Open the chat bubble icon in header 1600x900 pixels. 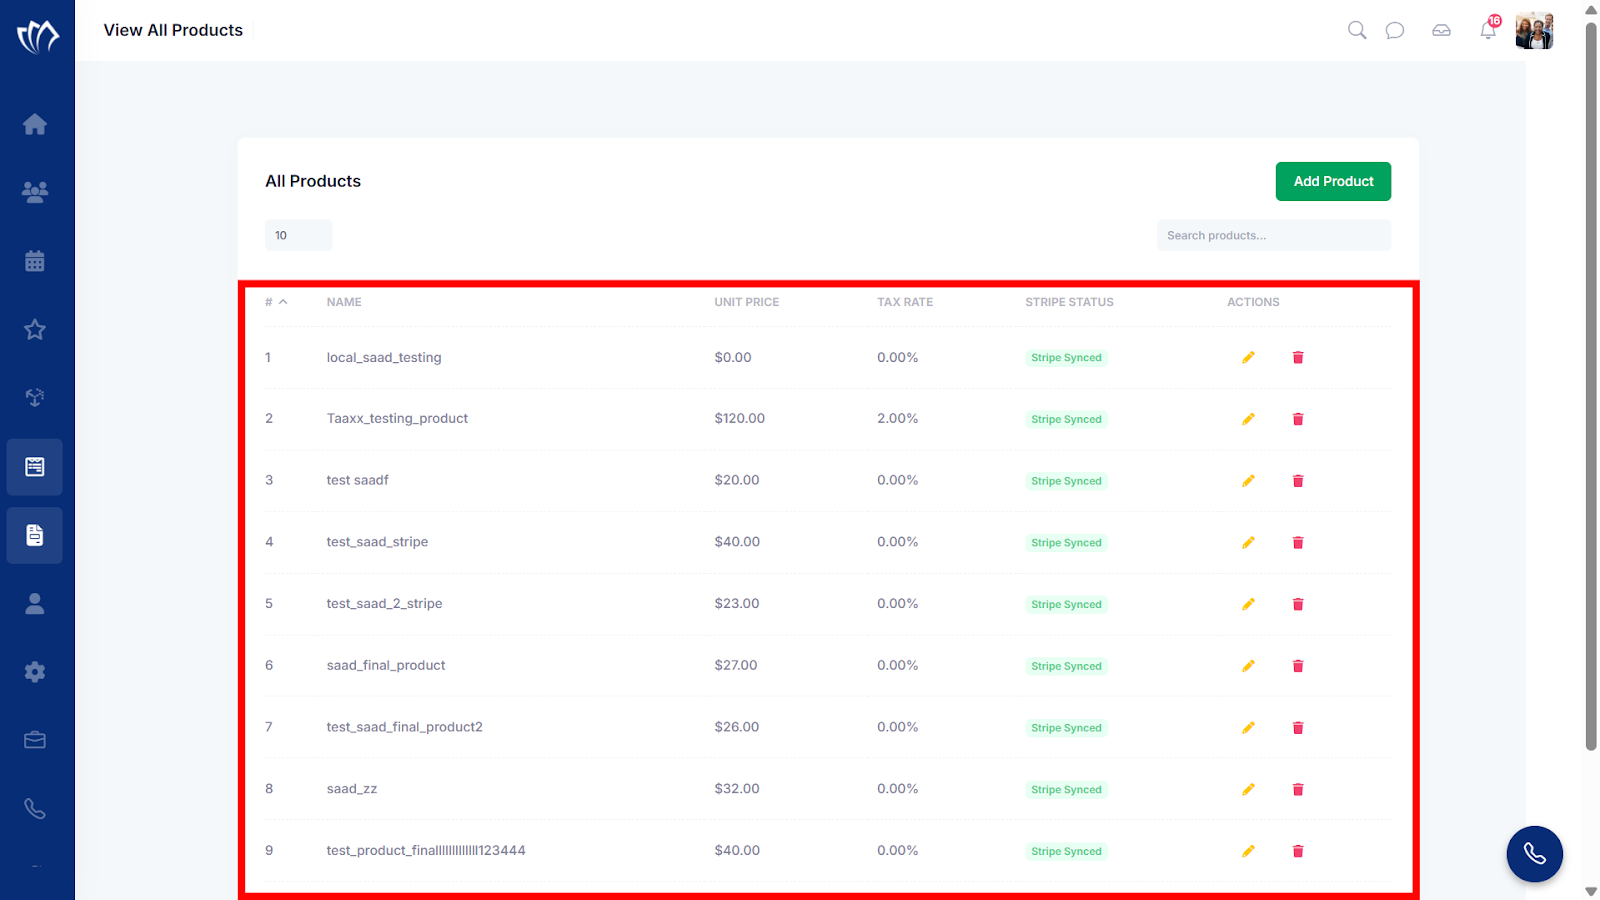(1395, 30)
